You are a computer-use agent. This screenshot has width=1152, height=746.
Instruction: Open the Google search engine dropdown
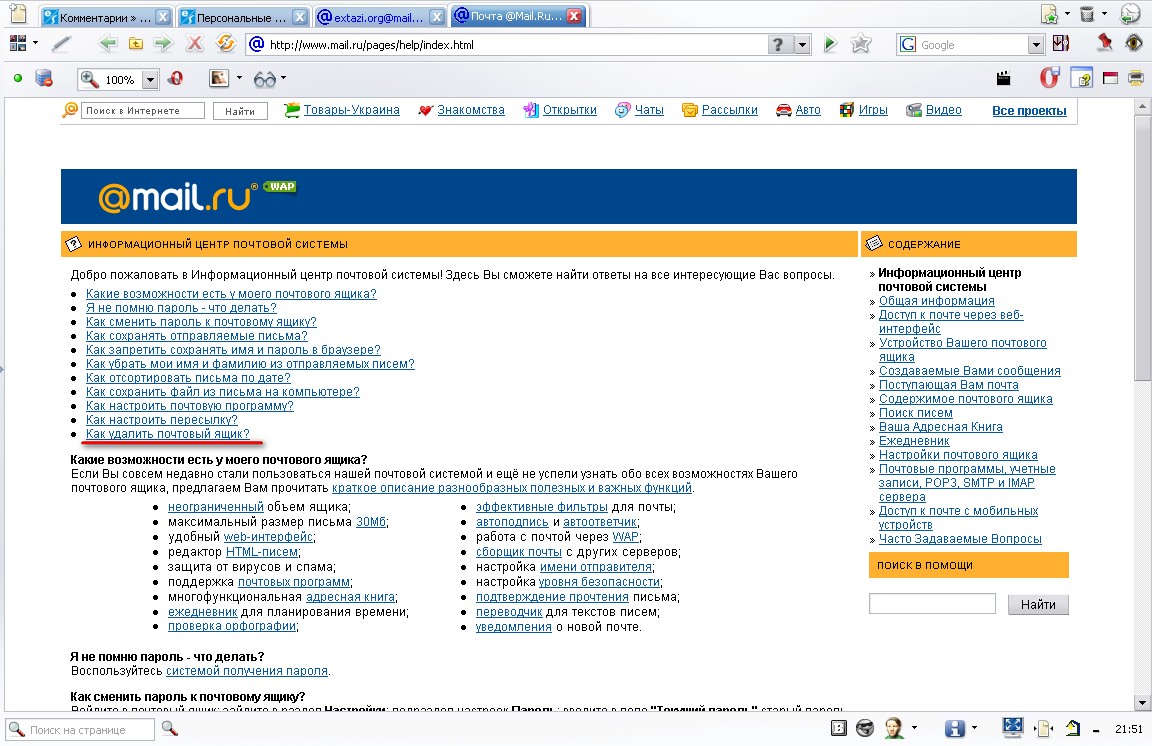1036,45
